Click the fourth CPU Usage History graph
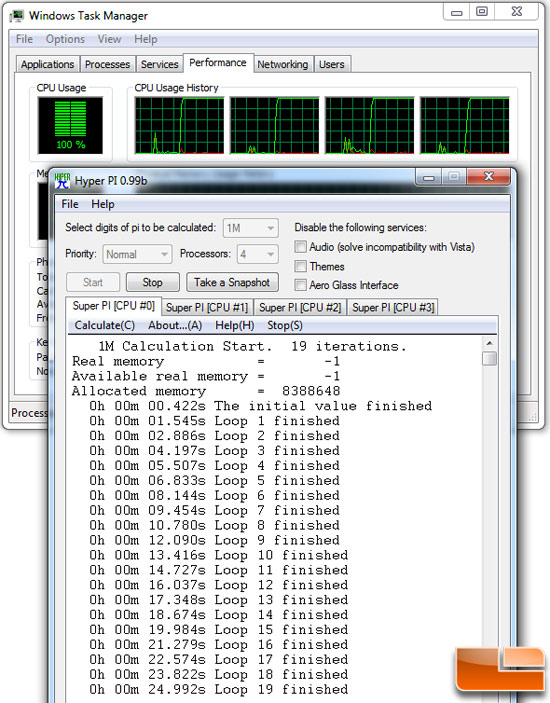 (464, 126)
